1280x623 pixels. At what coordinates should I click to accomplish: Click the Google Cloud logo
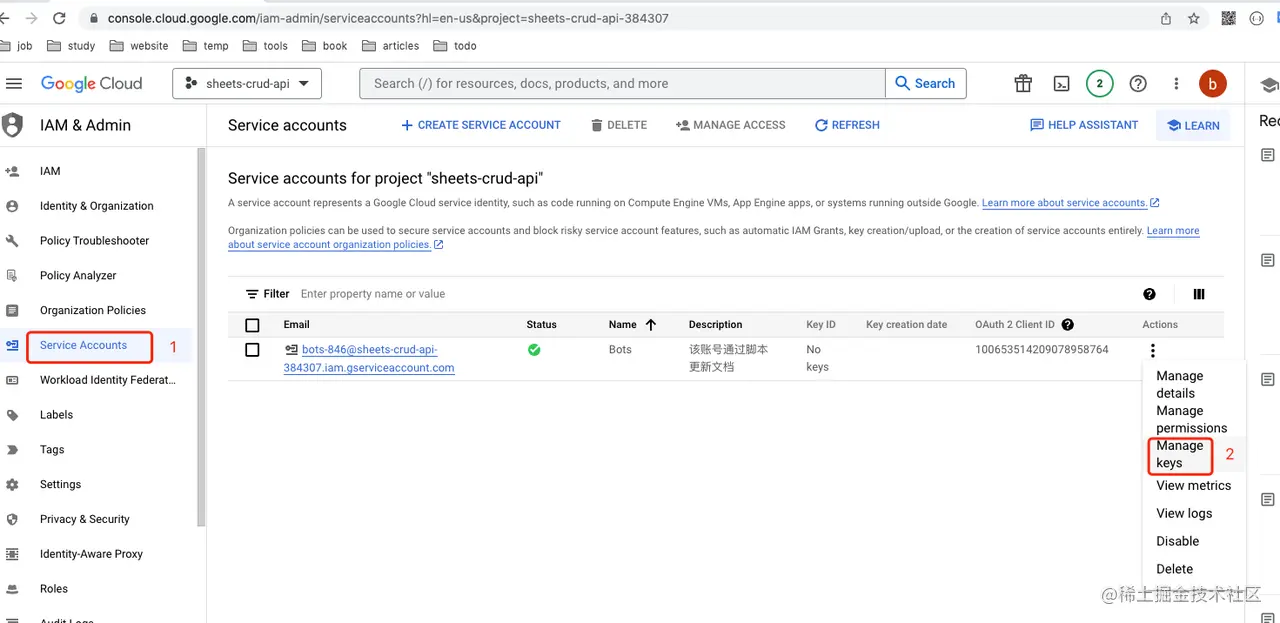(91, 84)
